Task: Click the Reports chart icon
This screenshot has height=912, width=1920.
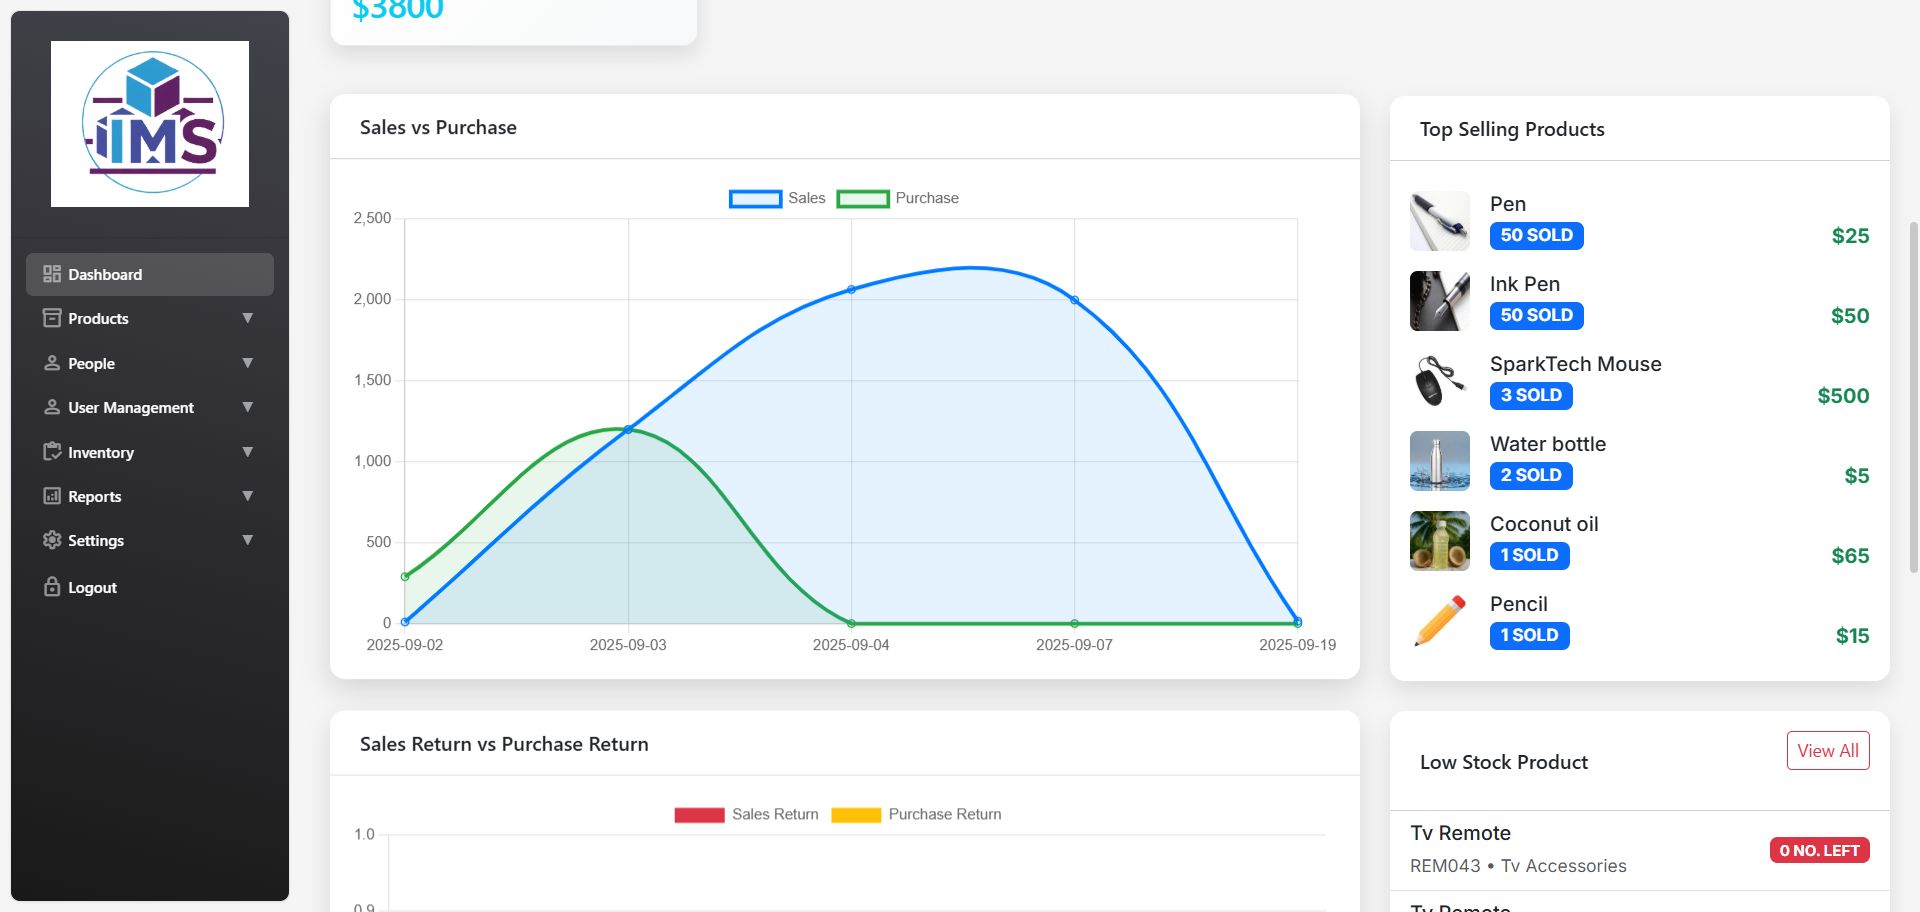Action: (x=52, y=496)
